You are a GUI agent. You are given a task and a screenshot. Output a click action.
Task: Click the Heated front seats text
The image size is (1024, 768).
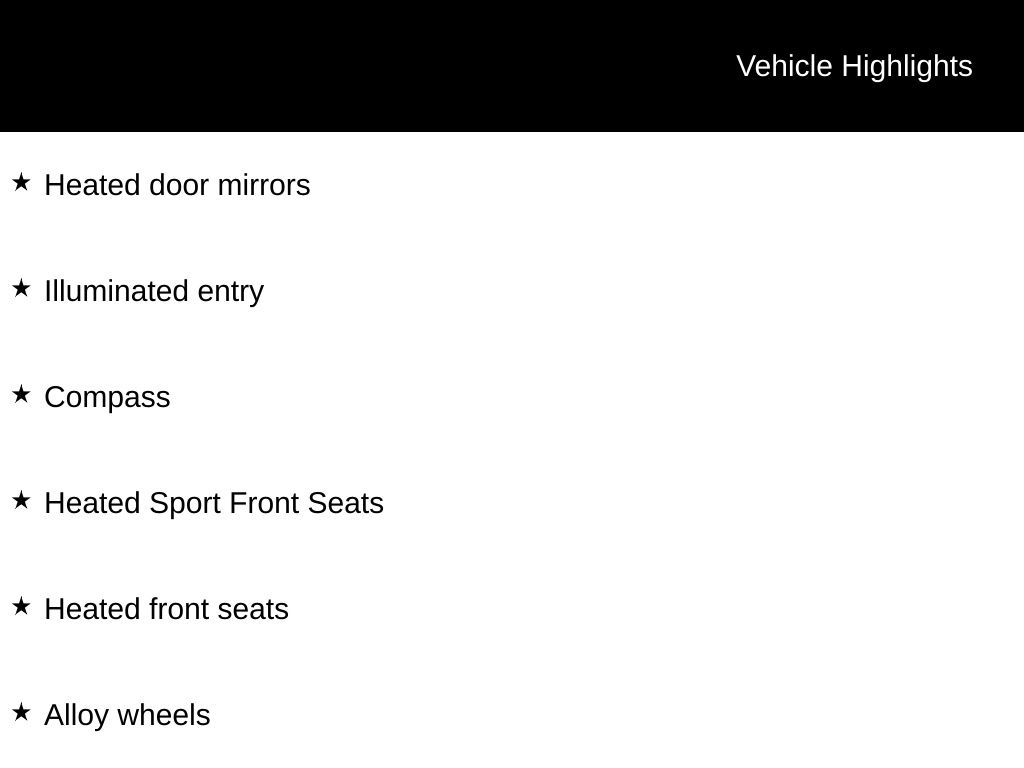pos(166,609)
